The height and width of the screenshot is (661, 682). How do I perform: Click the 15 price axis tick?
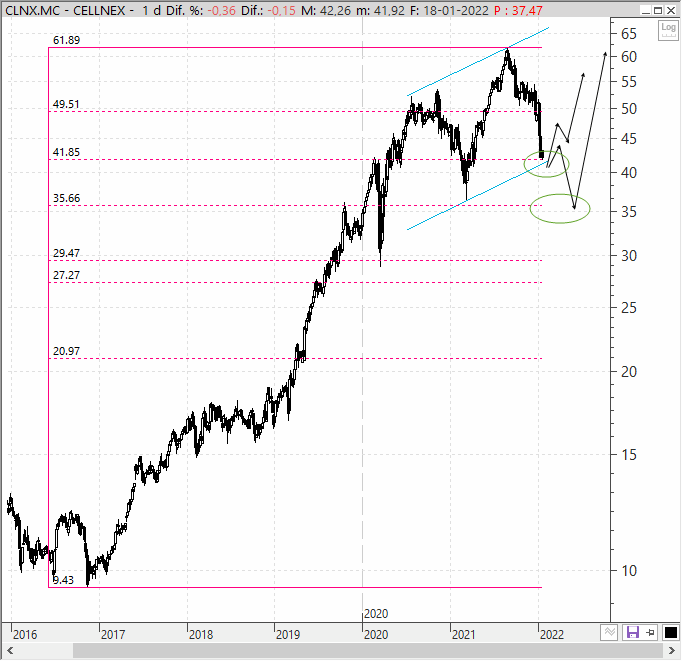pyautogui.click(x=629, y=455)
